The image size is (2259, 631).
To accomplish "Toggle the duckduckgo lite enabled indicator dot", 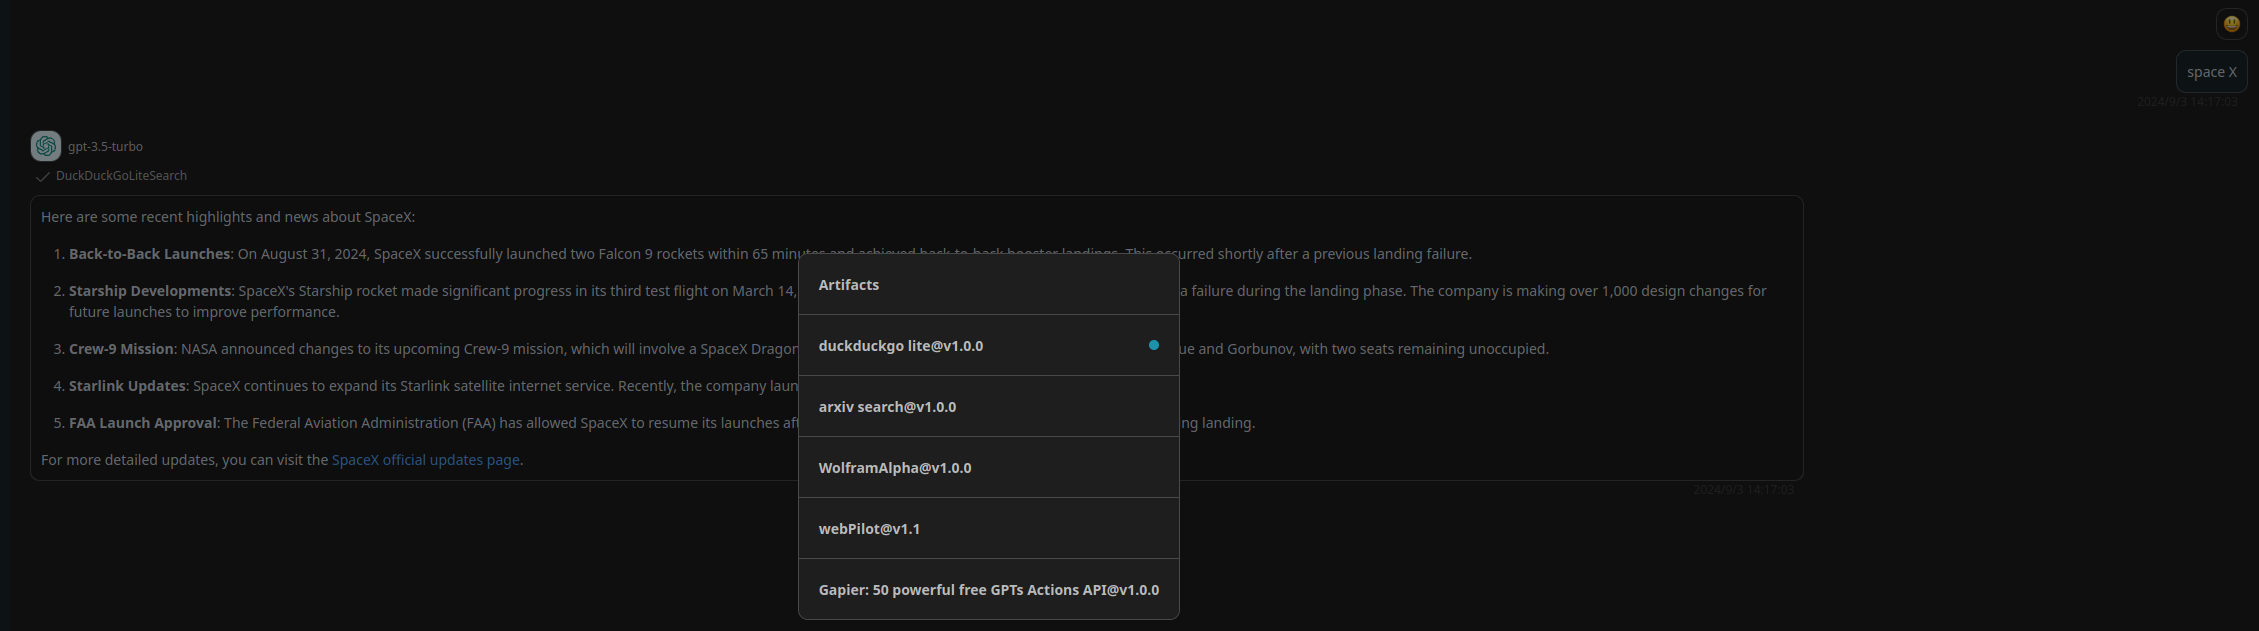I will pos(1153,345).
